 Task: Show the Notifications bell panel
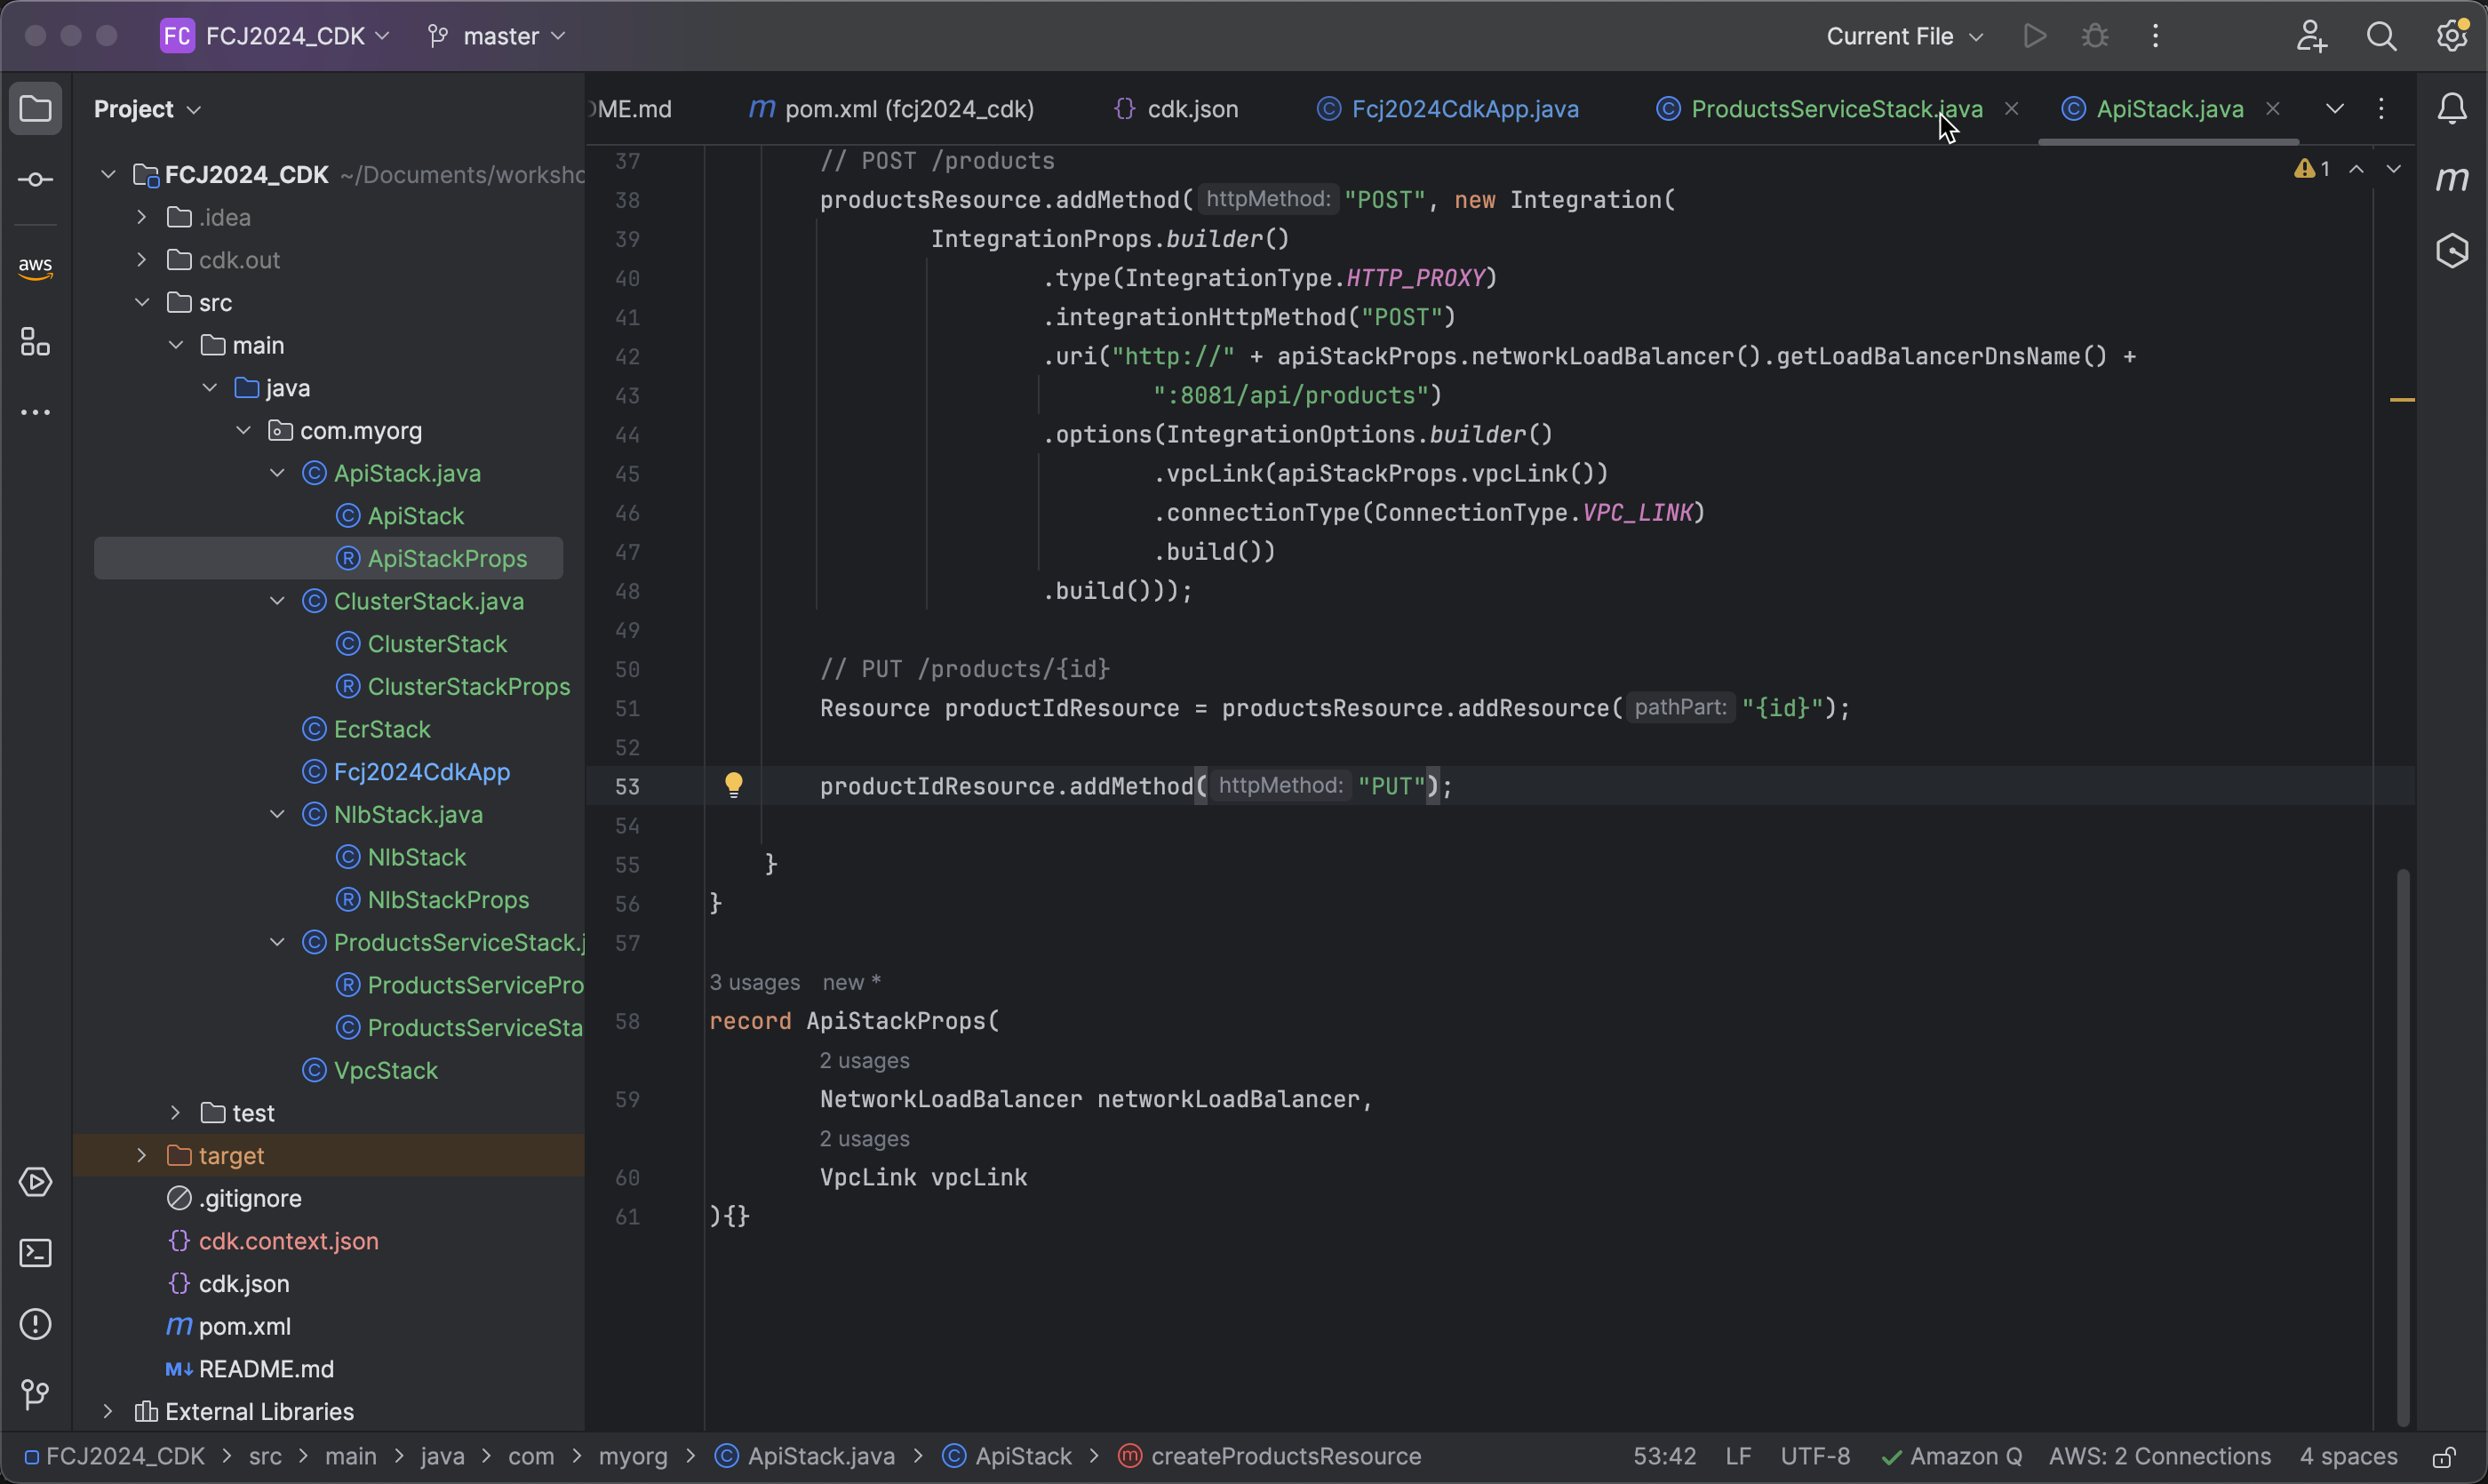(2452, 108)
